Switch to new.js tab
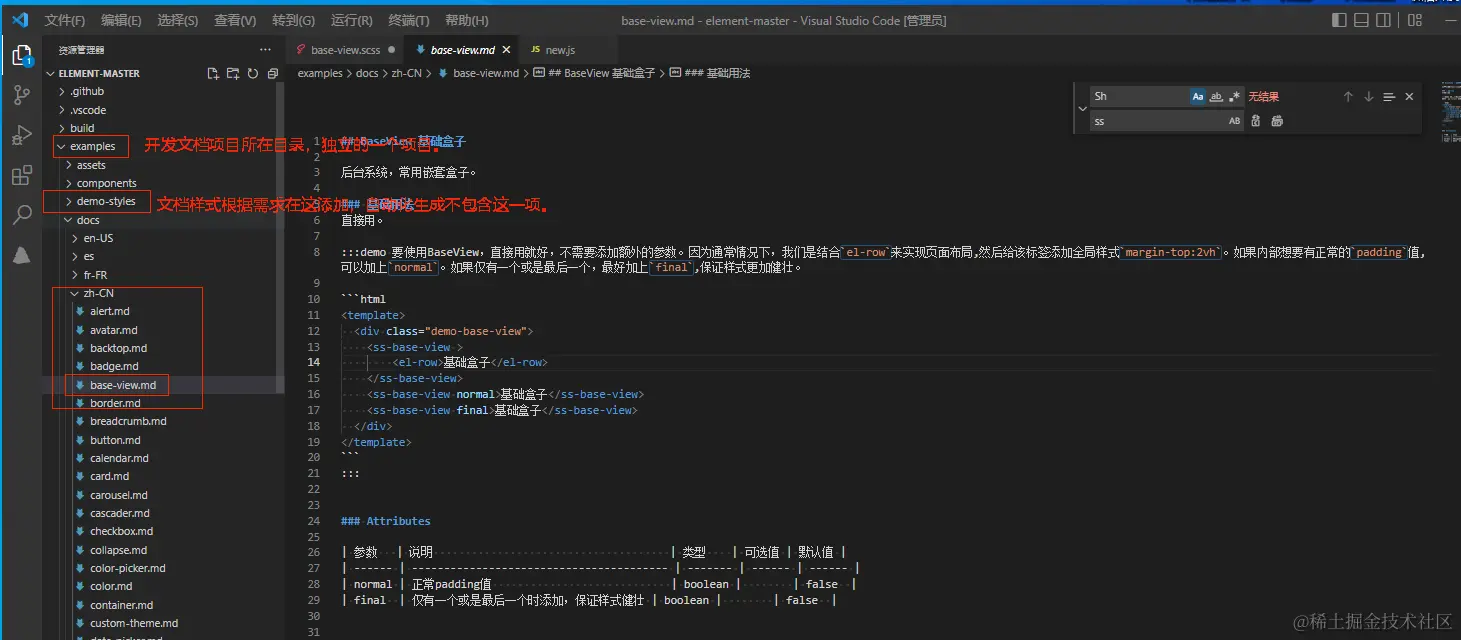Screen dimensions: 1461x640 point(560,50)
